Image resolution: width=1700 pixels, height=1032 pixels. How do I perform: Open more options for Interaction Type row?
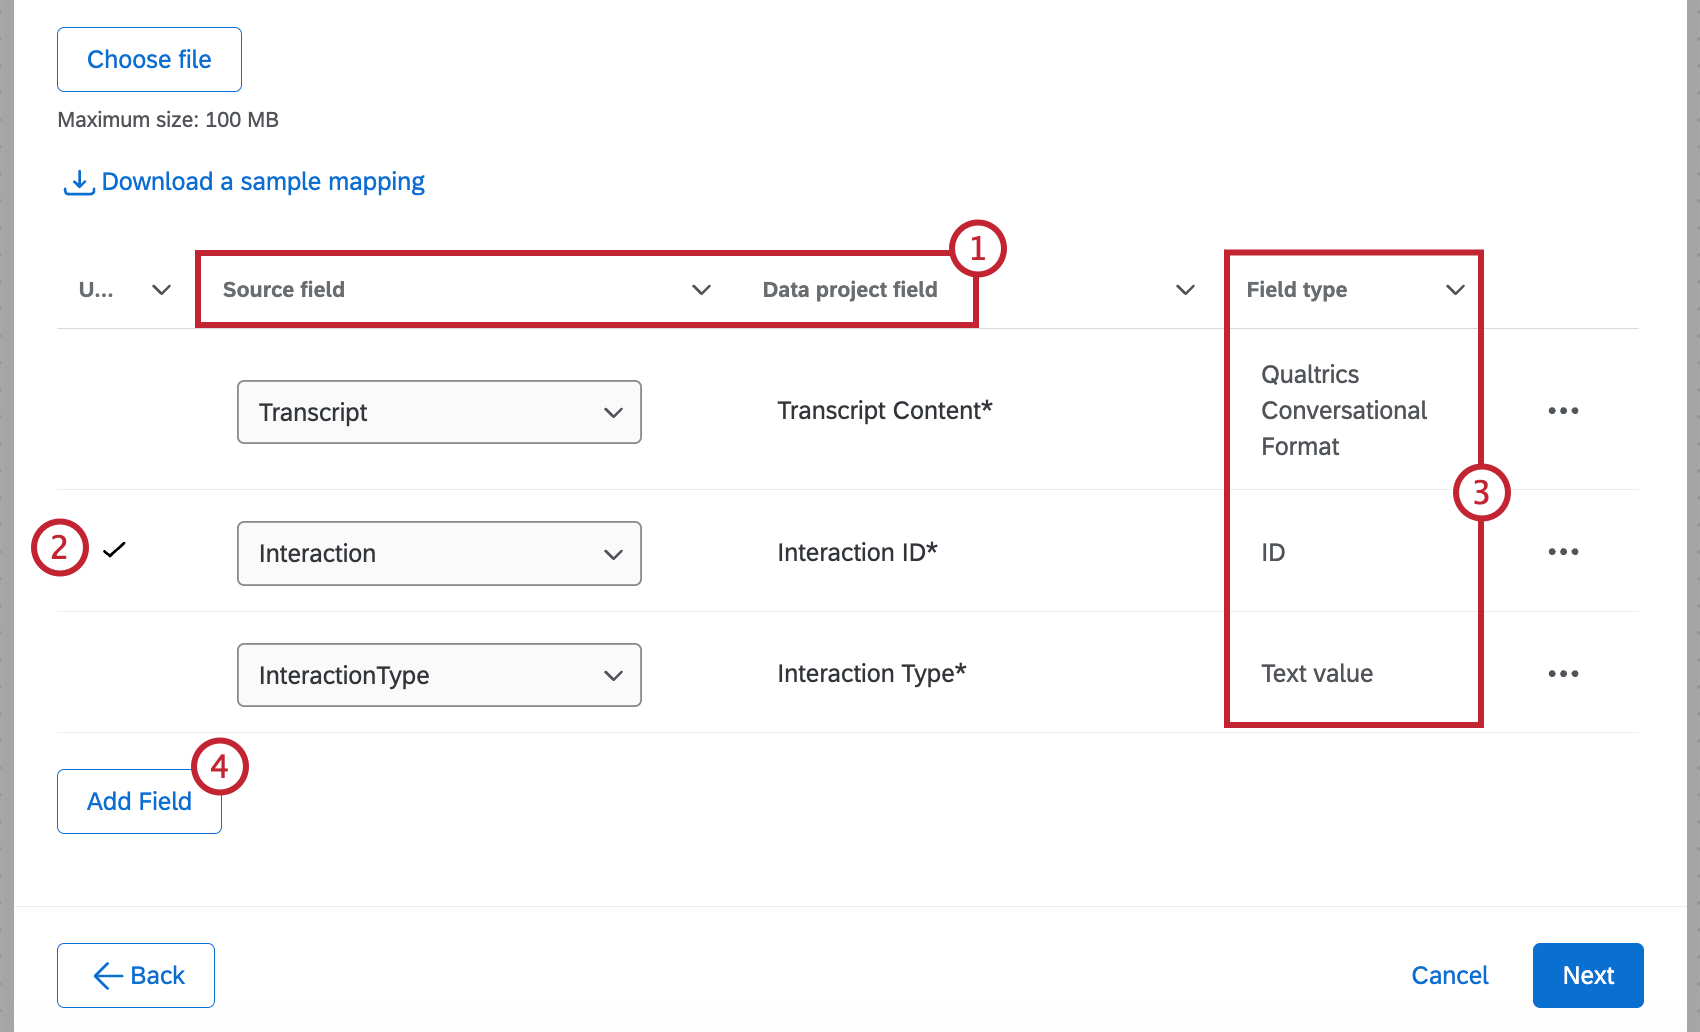(1562, 674)
